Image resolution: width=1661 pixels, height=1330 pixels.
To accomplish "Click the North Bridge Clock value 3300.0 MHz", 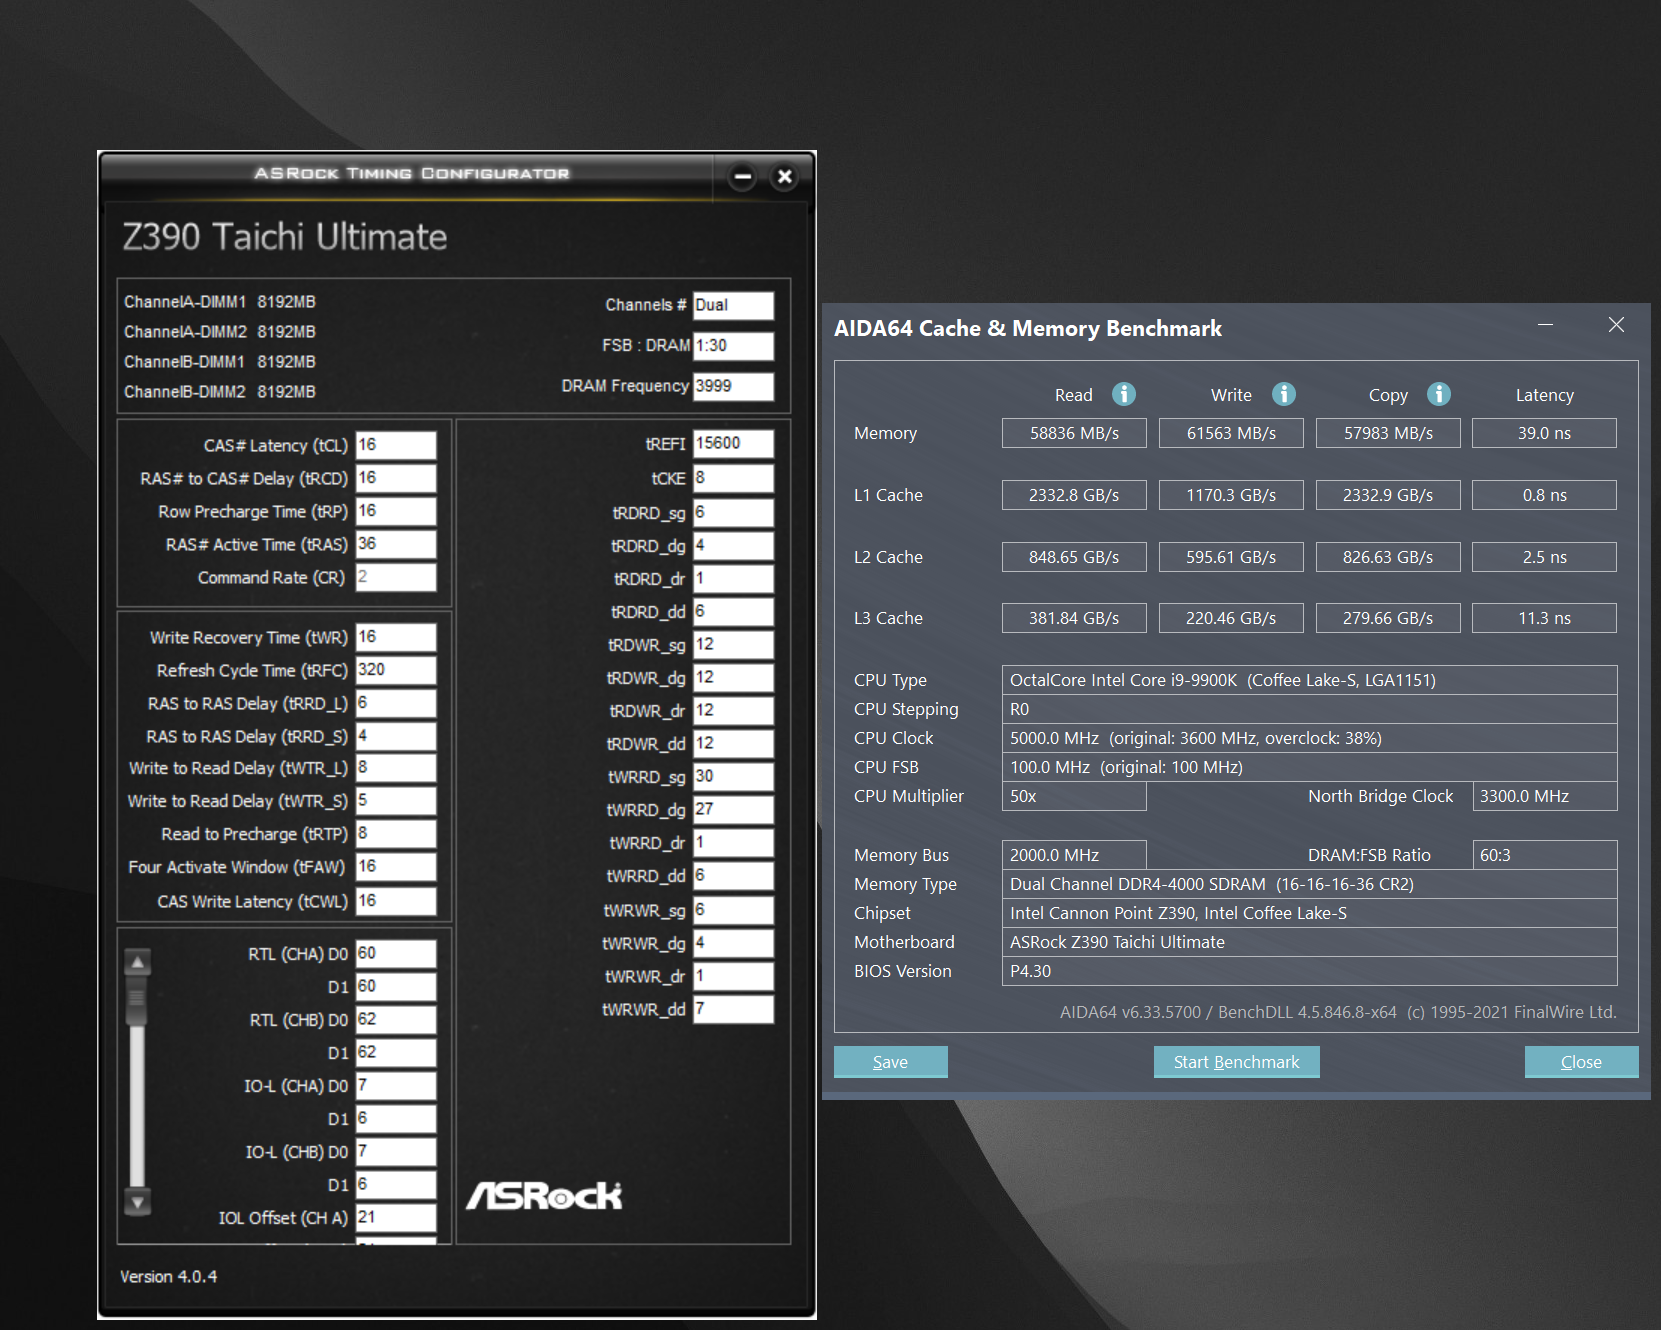I will click(x=1544, y=796).
